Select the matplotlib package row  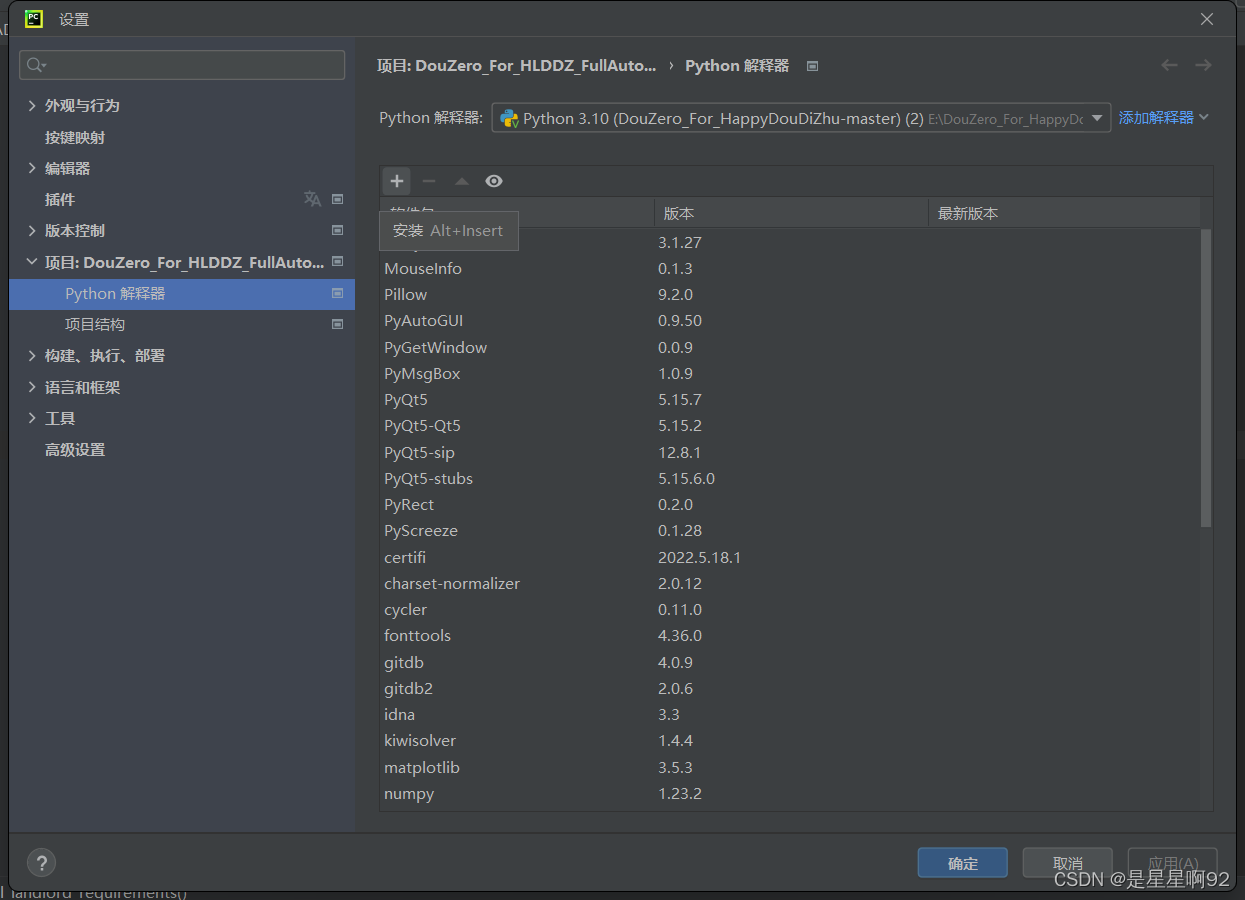[x=790, y=767]
